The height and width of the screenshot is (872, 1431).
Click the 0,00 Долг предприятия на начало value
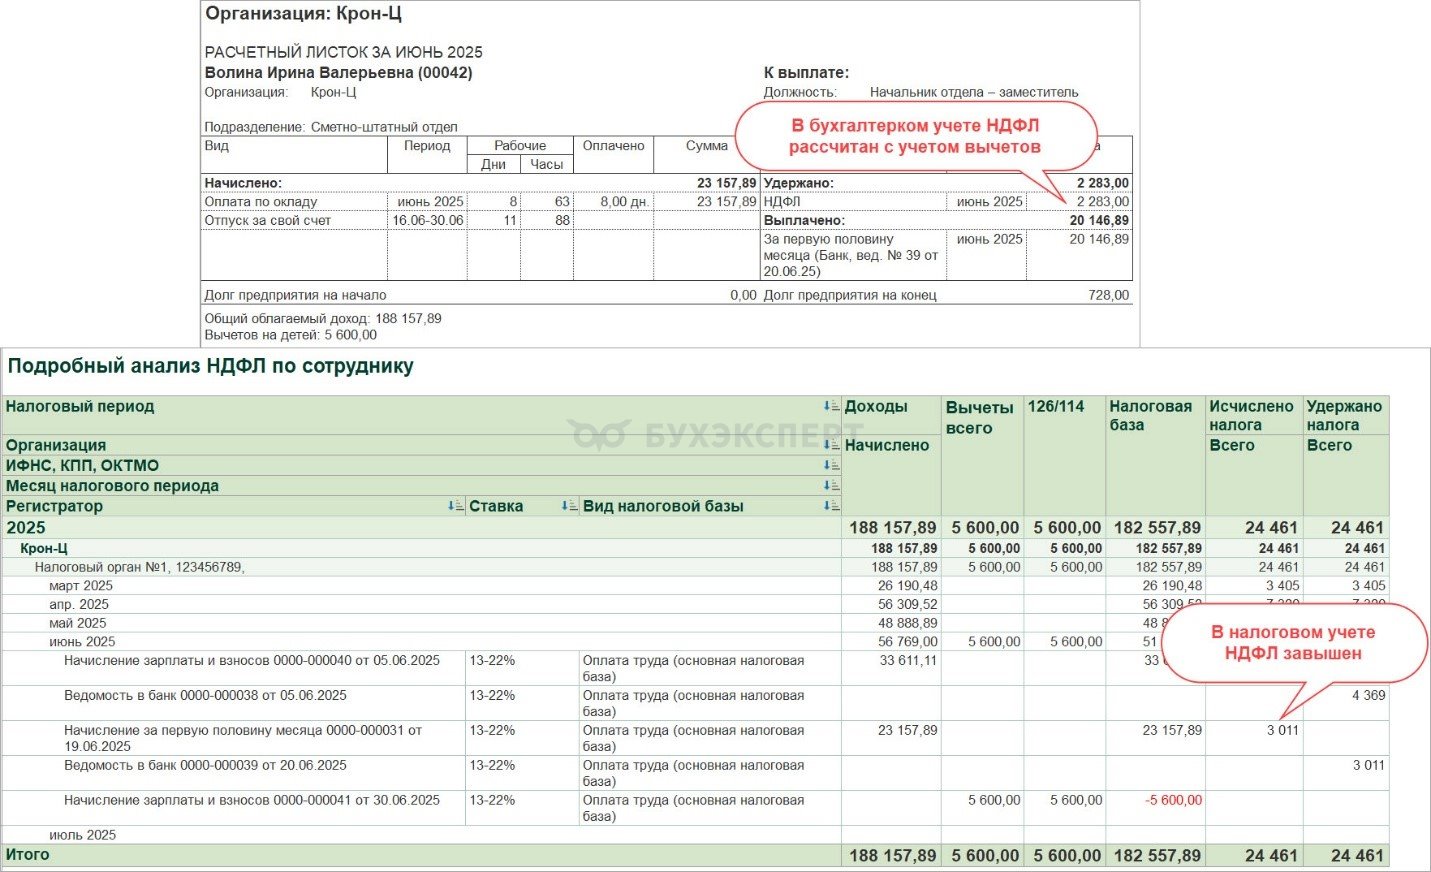743,295
